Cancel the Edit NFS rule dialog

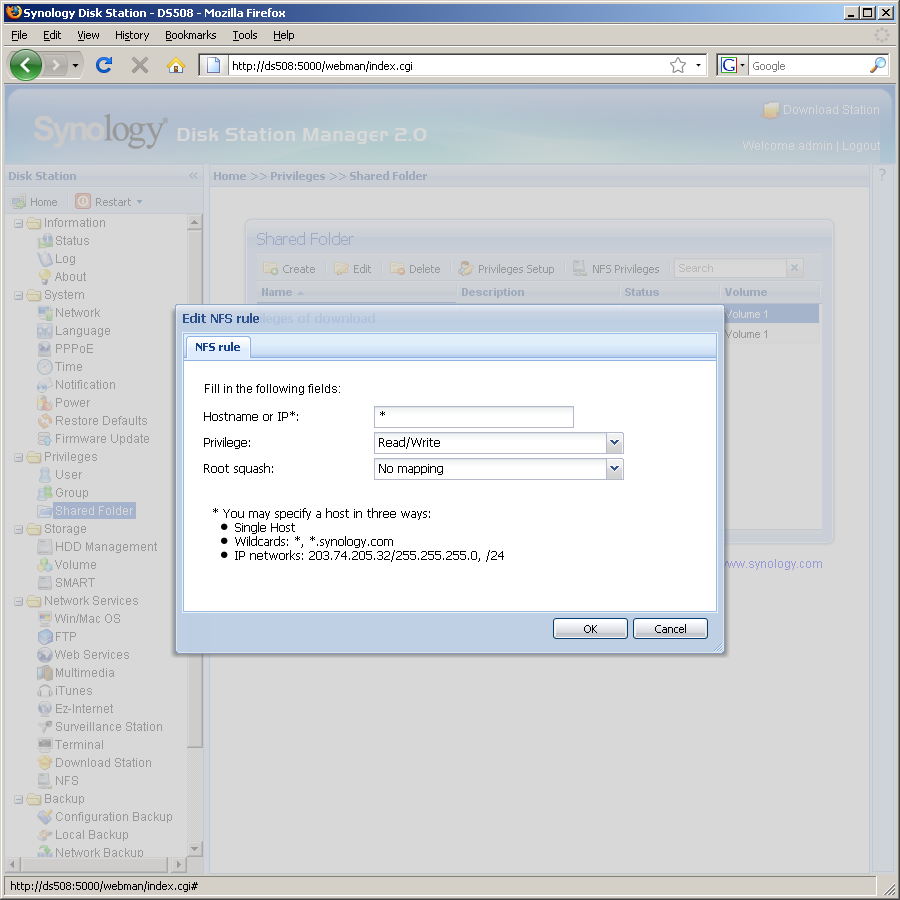pos(670,629)
